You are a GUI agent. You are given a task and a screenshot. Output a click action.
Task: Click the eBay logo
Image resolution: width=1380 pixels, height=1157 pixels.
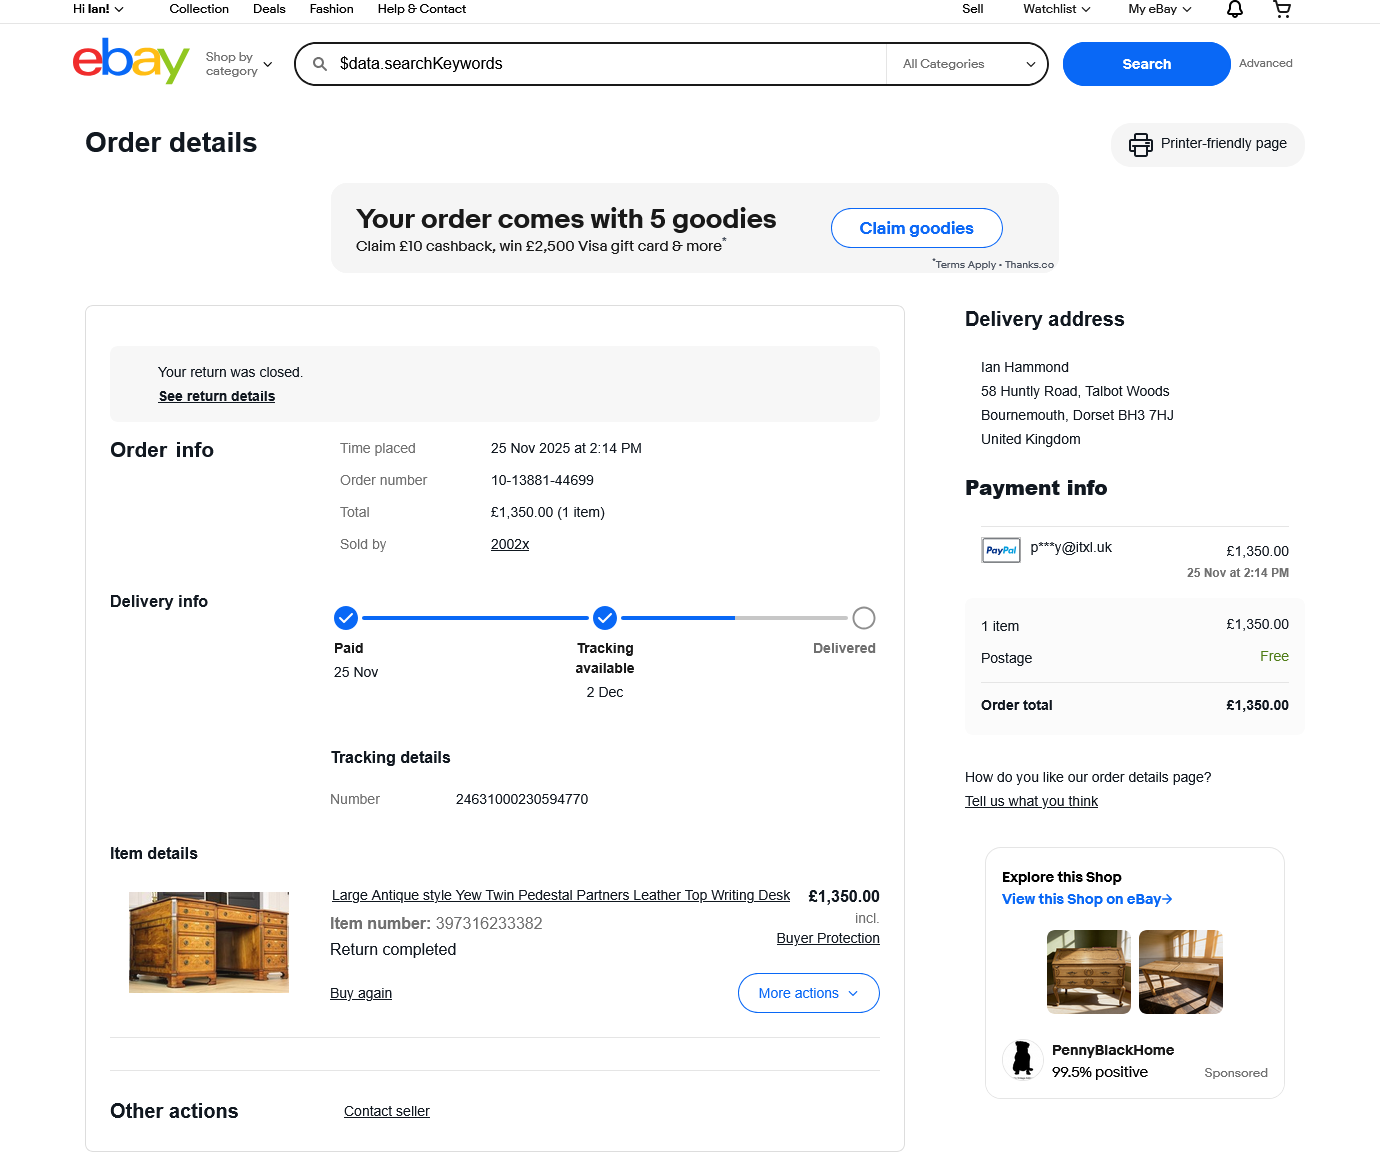tap(131, 62)
